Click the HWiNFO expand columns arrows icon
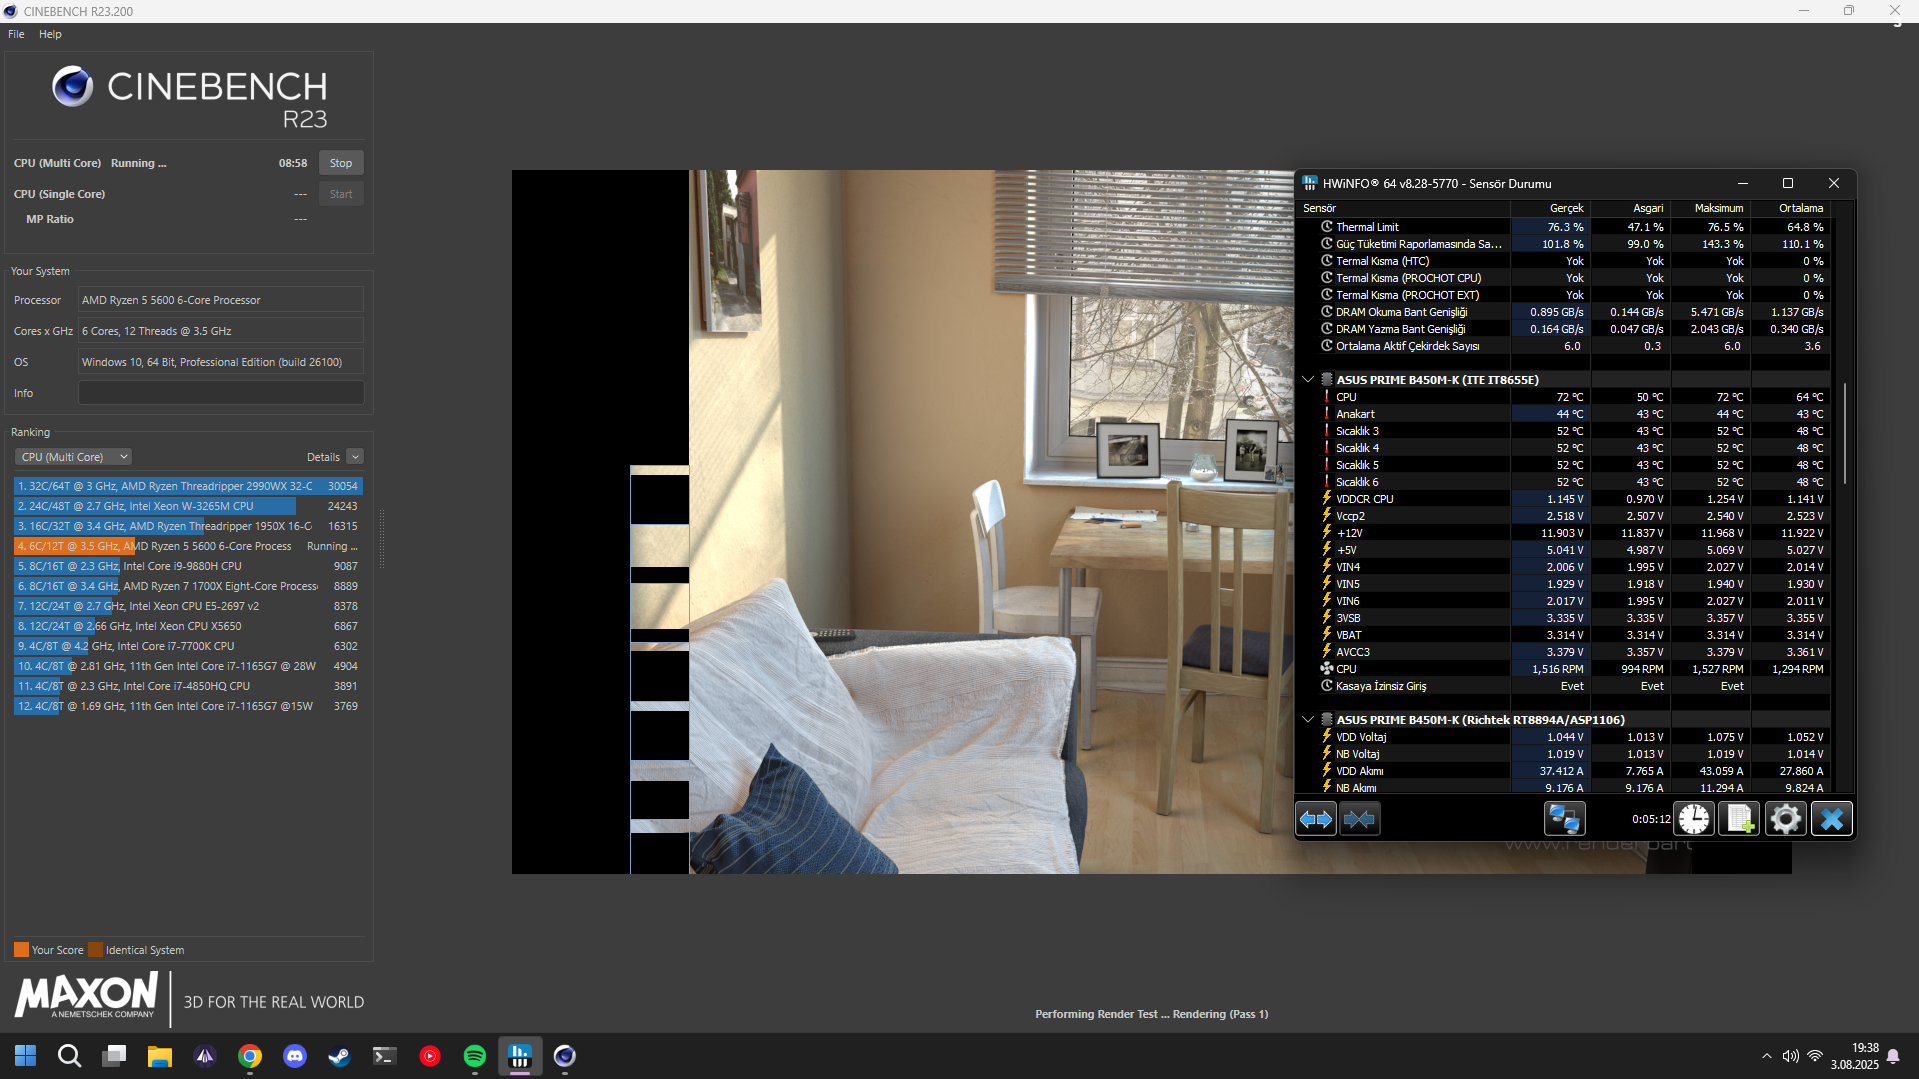 pyautogui.click(x=1316, y=819)
